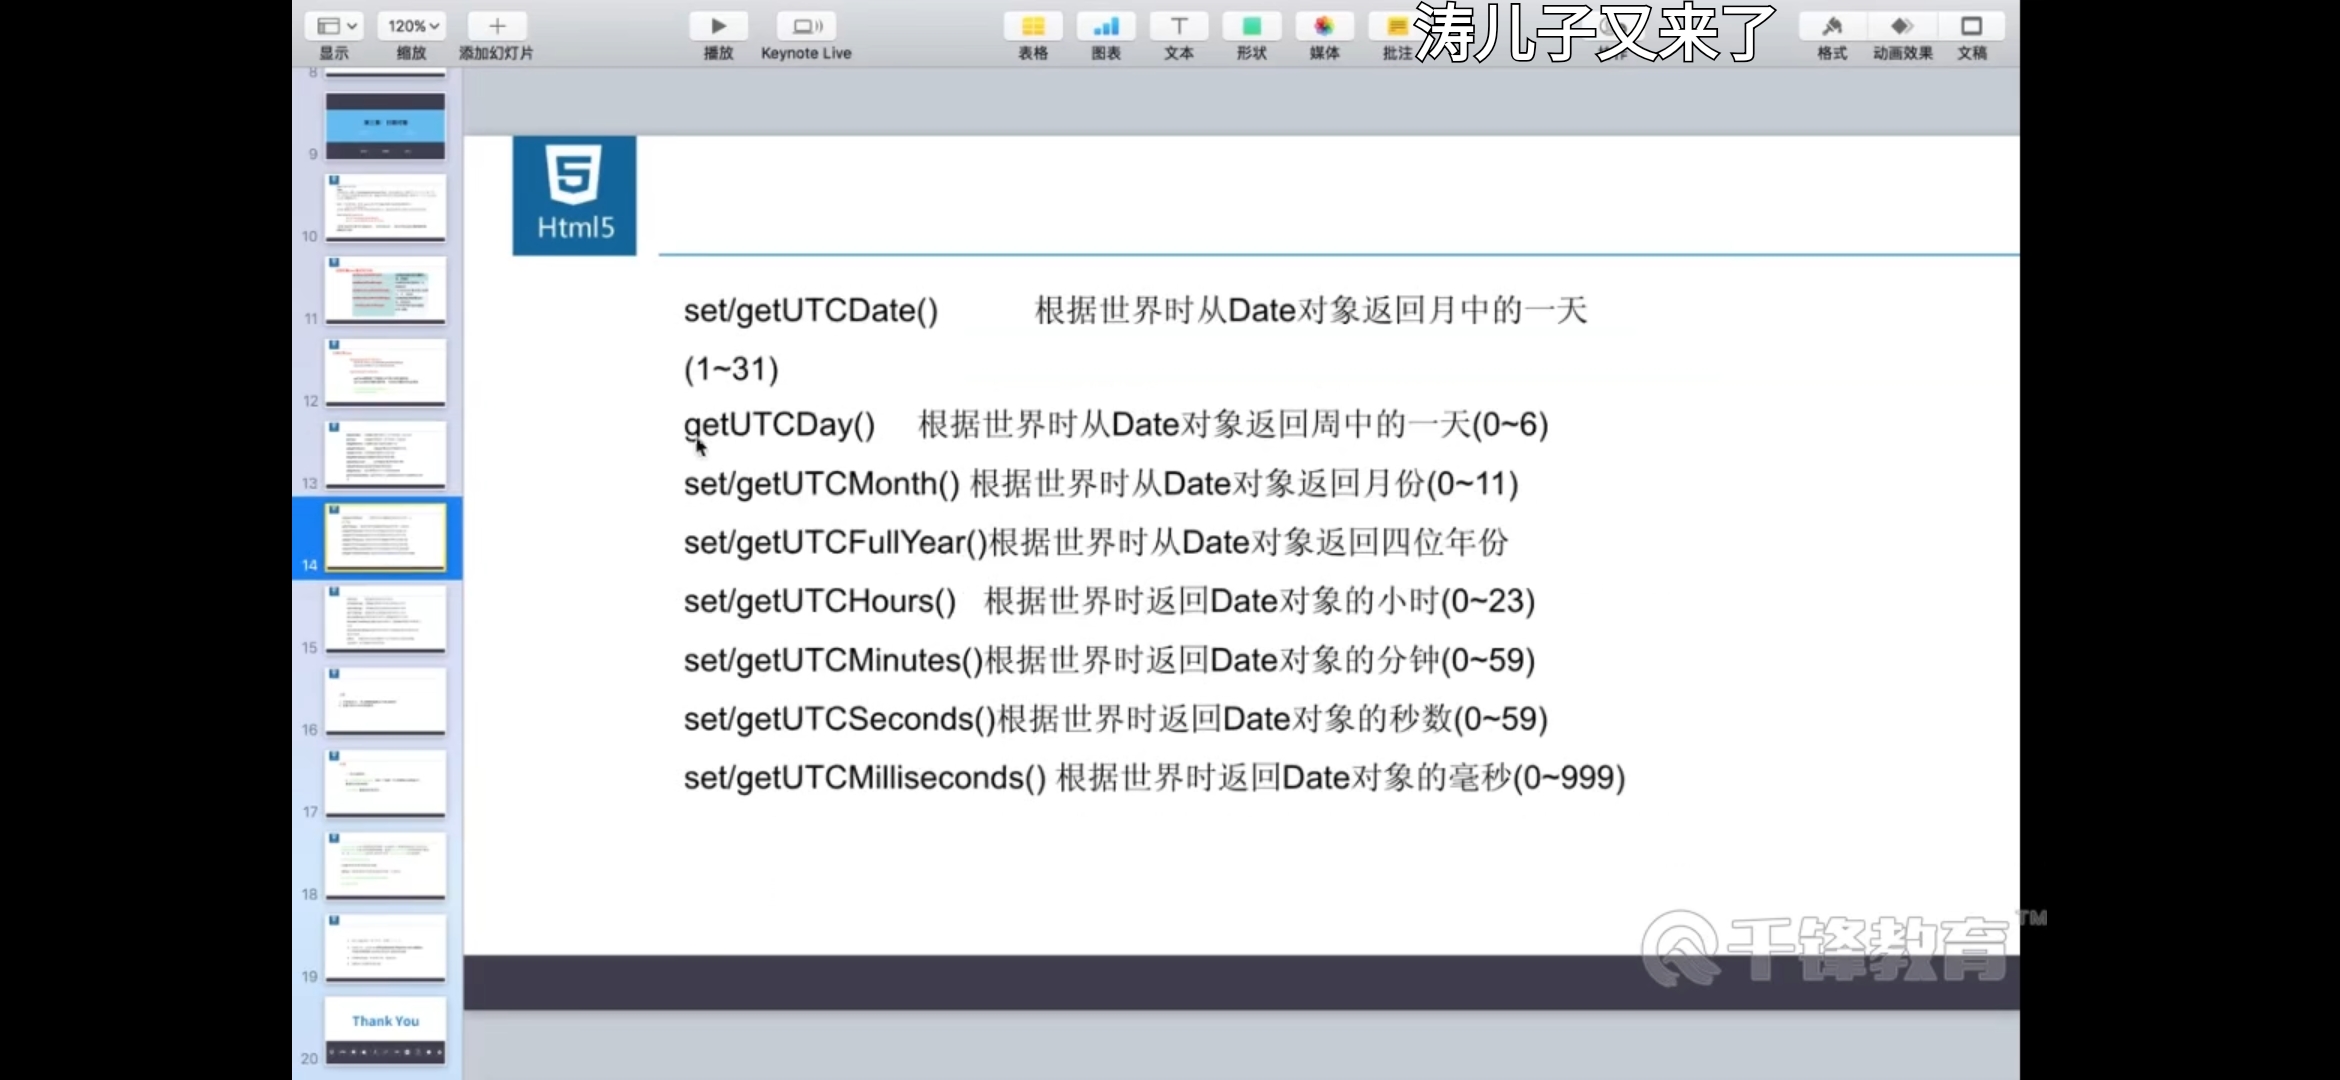Image resolution: width=2340 pixels, height=1080 pixels.
Task: Insert a chart via the 图表 icon
Action: [1106, 27]
